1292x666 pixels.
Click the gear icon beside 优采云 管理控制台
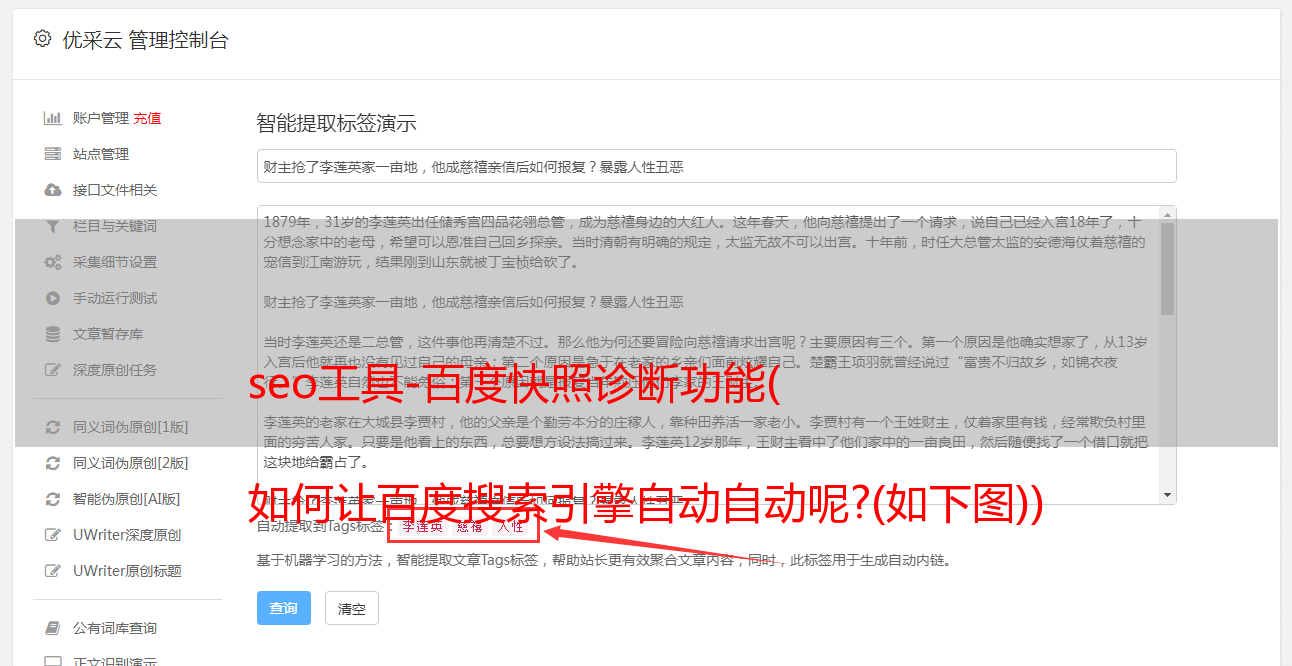[x=42, y=39]
